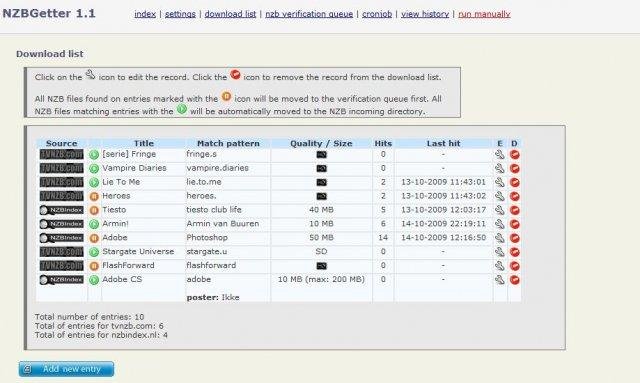This screenshot has height=383, width=640.
Task: Click the Last hit column header
Action: tap(443, 143)
